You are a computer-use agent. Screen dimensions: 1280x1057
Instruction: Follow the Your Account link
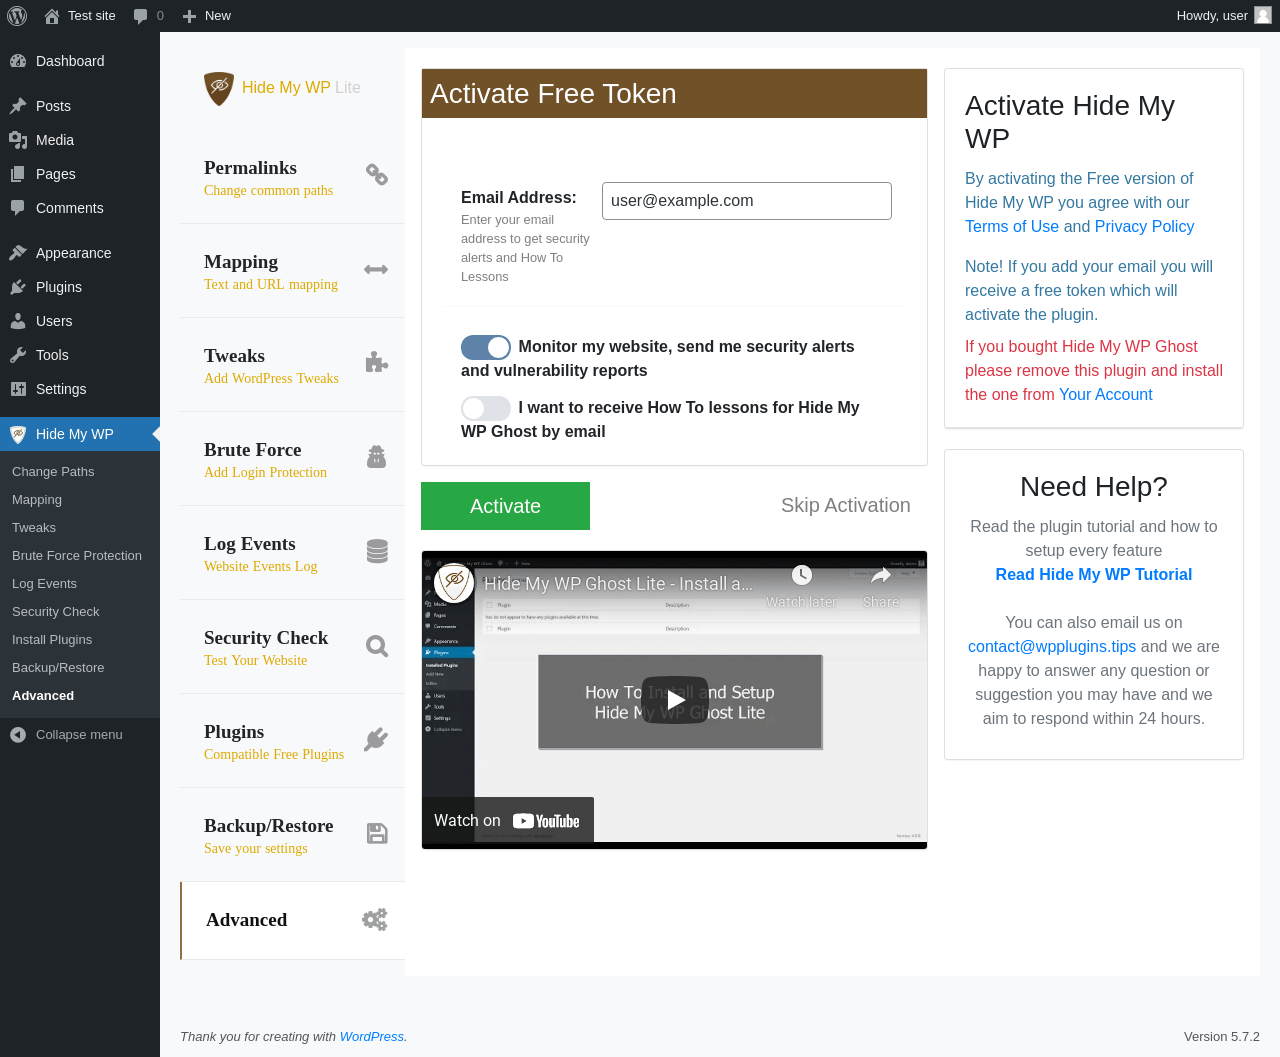1106,395
